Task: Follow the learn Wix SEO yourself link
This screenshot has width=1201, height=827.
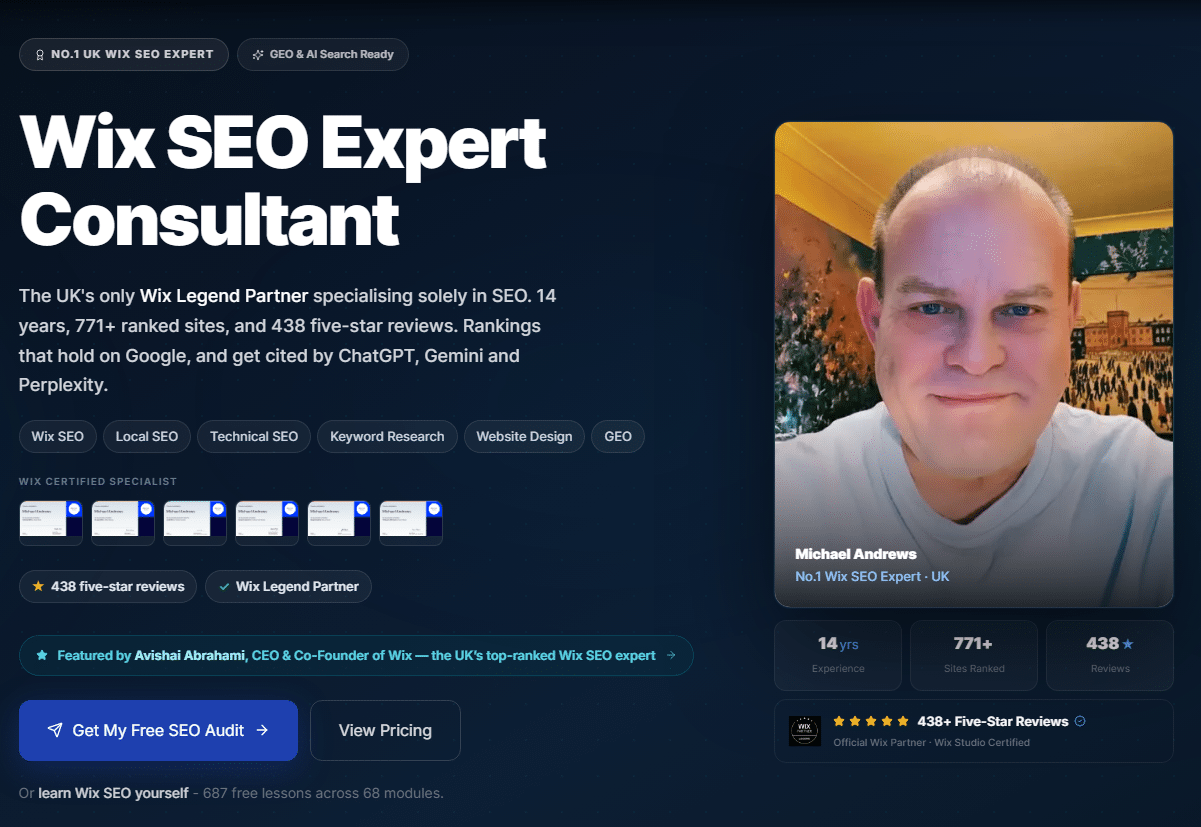Action: (113, 793)
